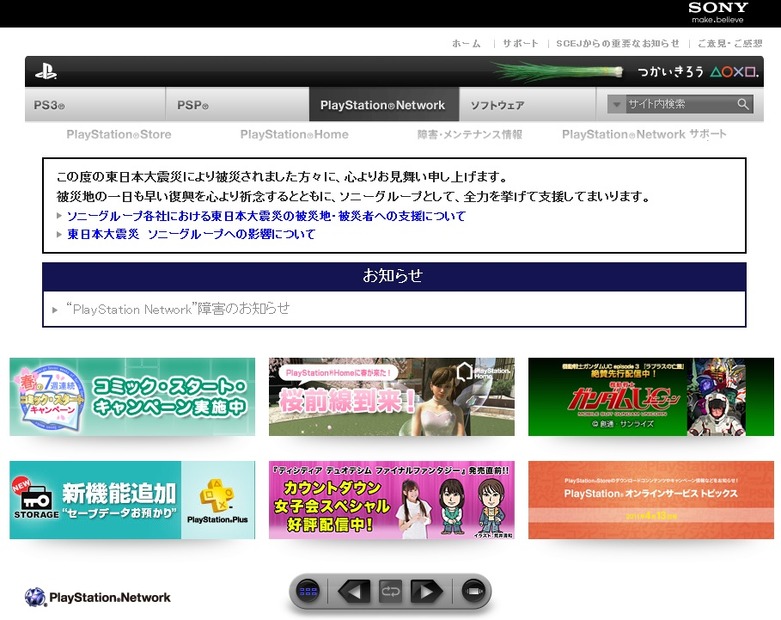Click the grid view control icon
781x620 pixels.
pos(308,592)
